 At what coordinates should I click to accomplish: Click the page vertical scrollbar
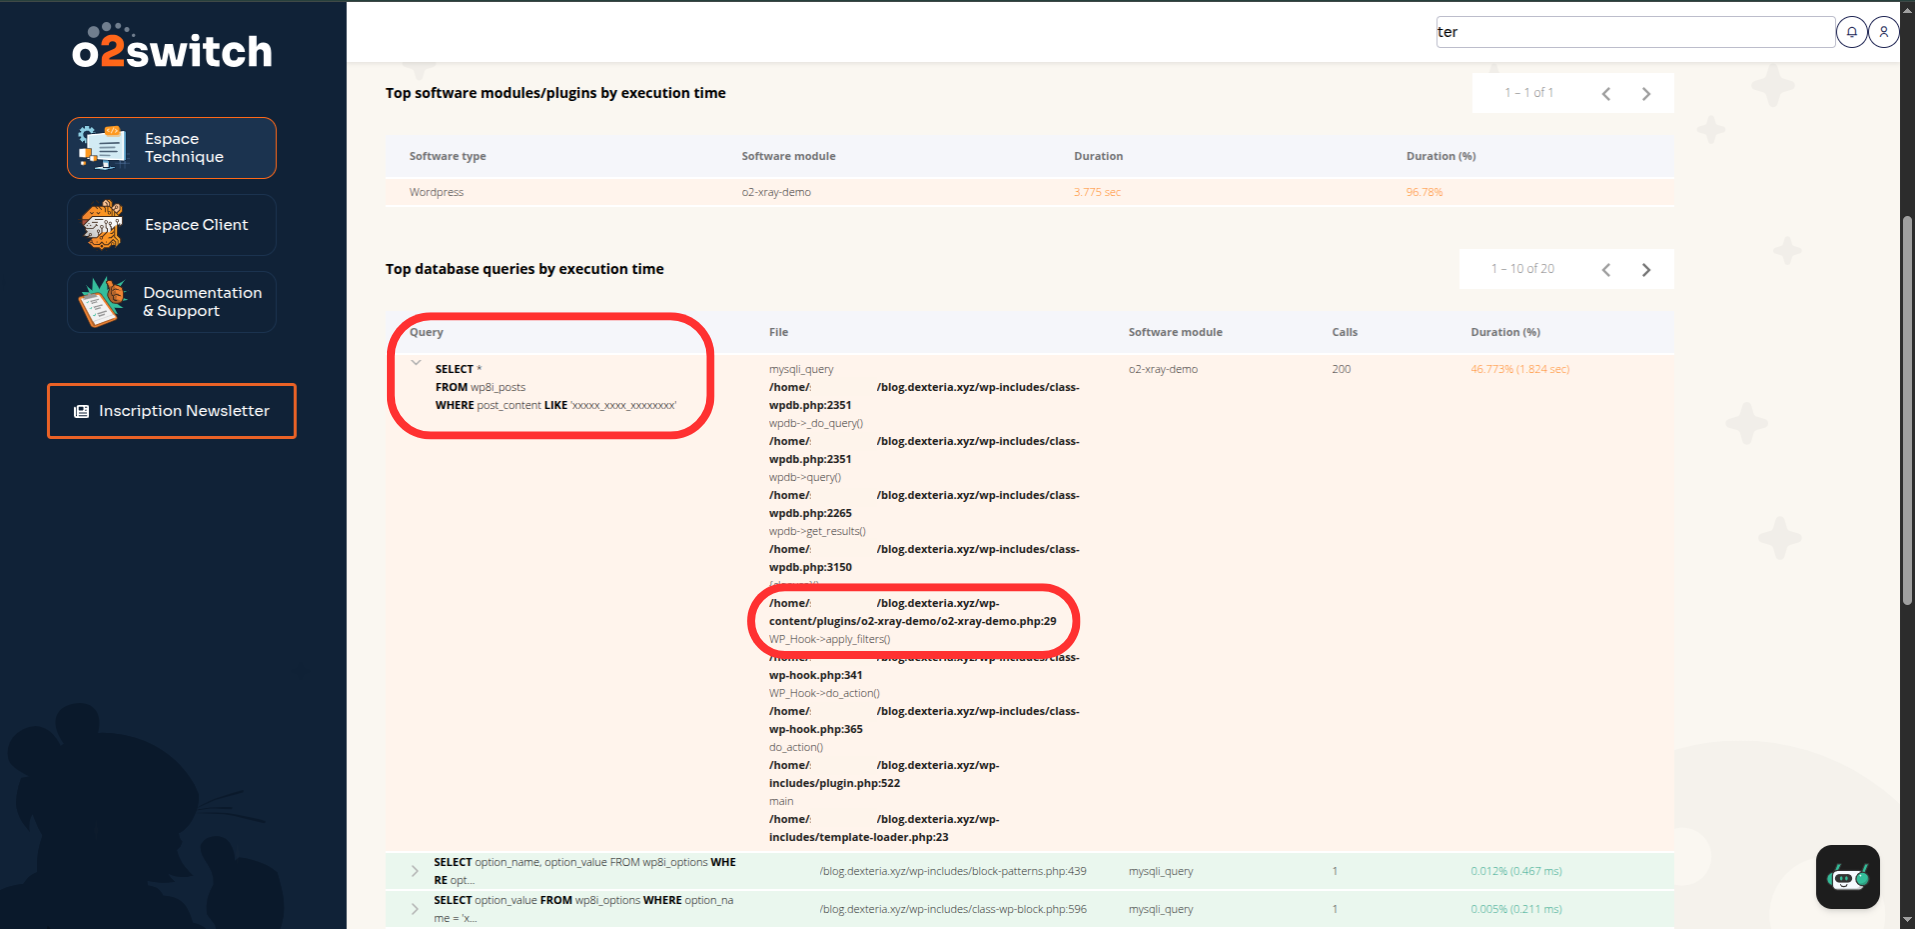pos(1908,410)
